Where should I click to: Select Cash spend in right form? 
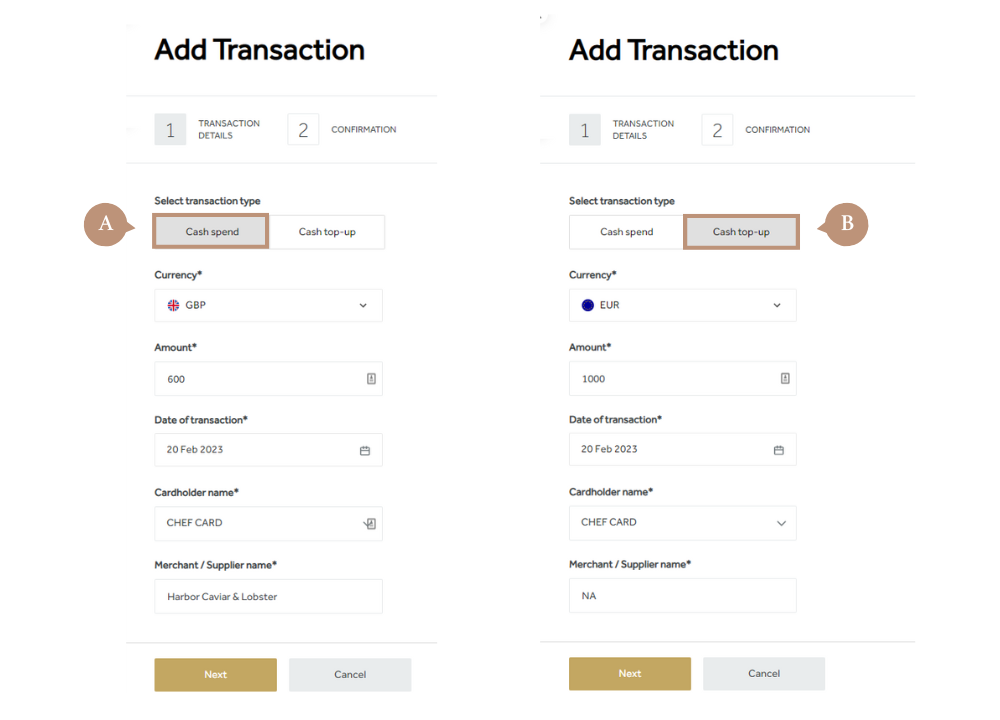point(627,232)
